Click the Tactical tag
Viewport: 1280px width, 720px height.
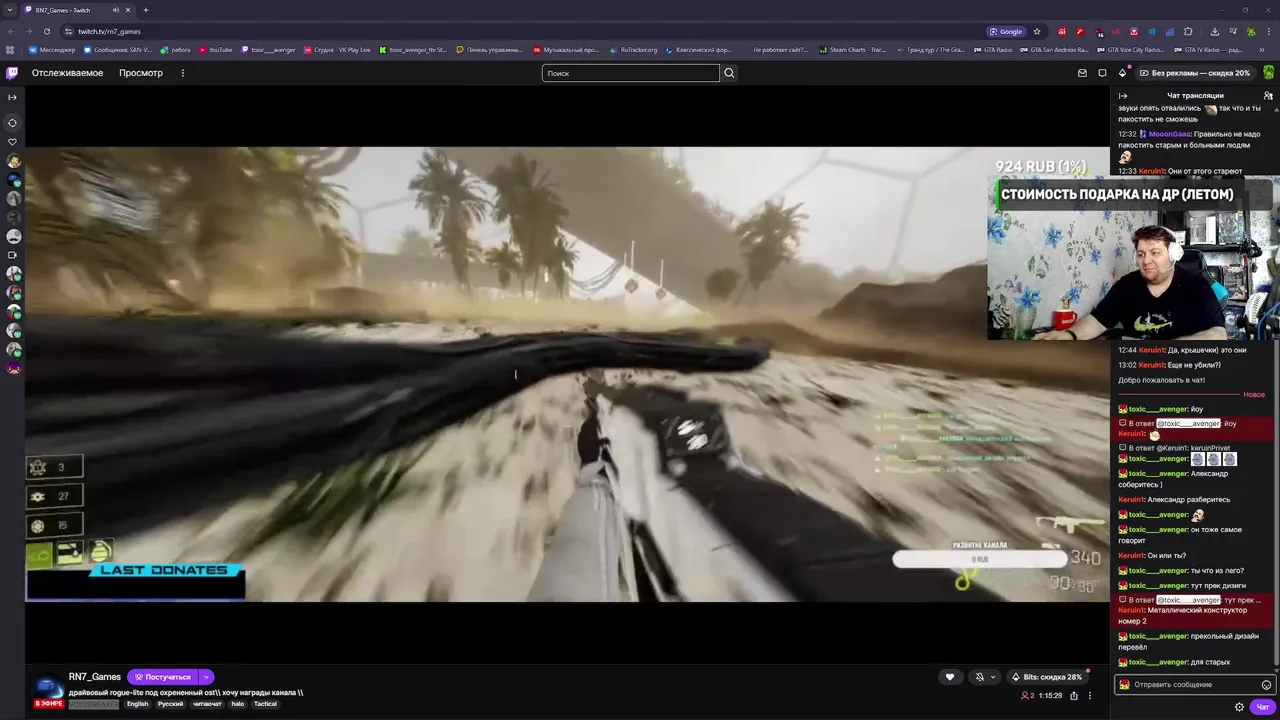point(265,704)
